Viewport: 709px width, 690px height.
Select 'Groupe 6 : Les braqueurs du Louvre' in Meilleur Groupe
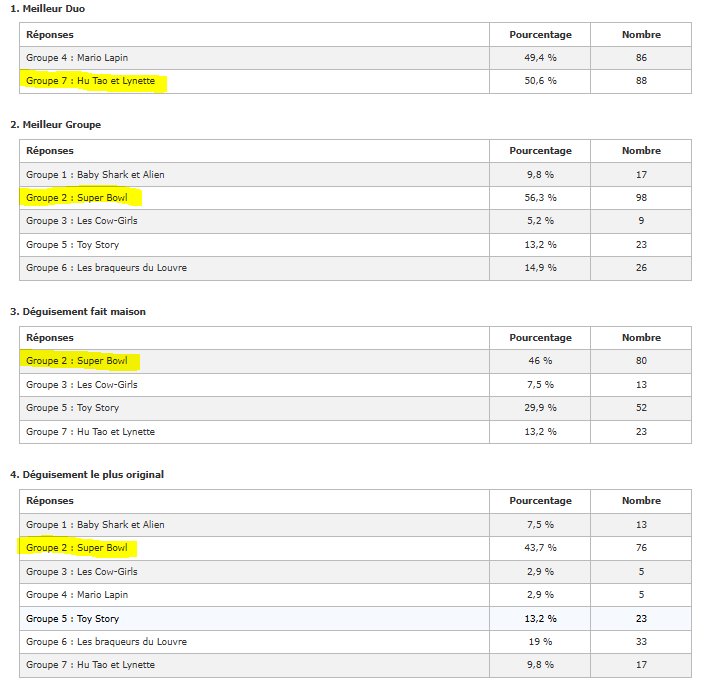click(x=106, y=268)
